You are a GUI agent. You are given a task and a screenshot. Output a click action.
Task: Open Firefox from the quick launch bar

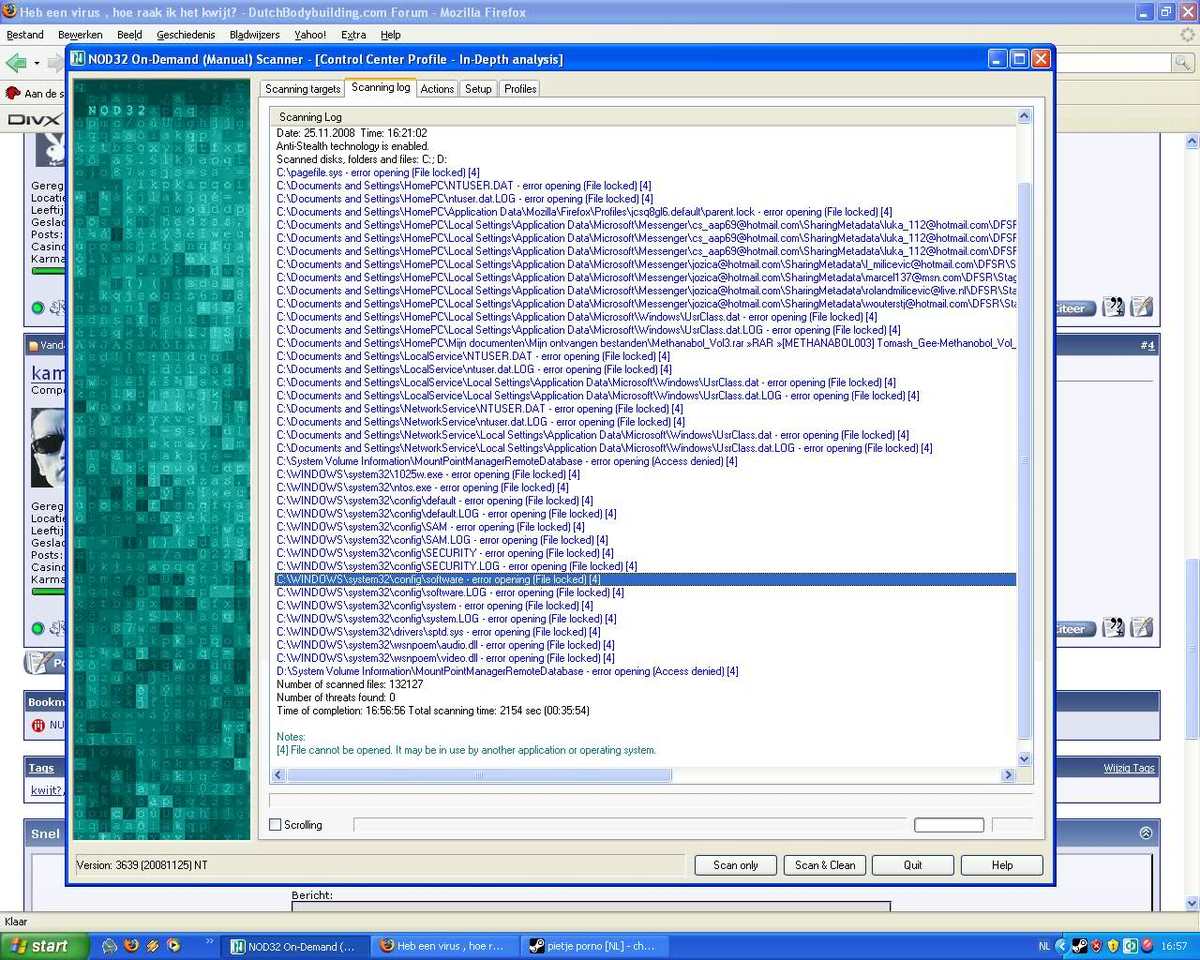131,945
